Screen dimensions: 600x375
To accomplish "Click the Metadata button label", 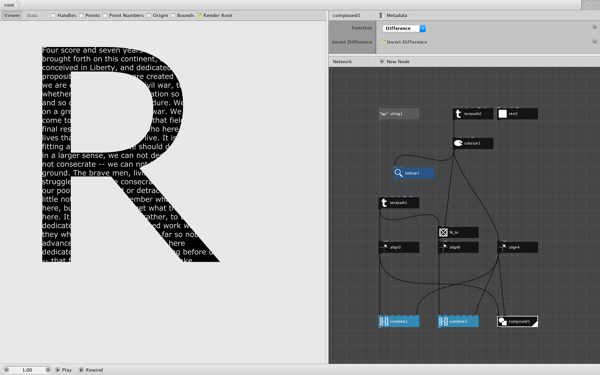I will [x=397, y=15].
